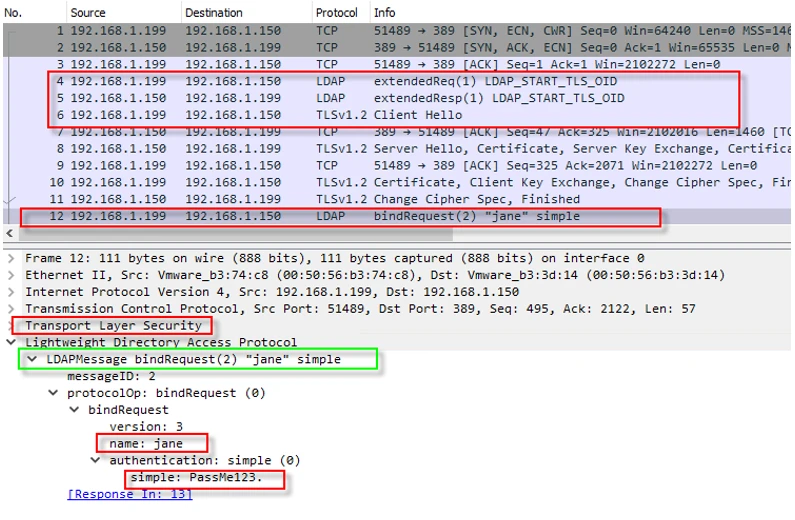
Task: Collapse Lightweight Directory Access Protocol section
Action: coord(11,342)
